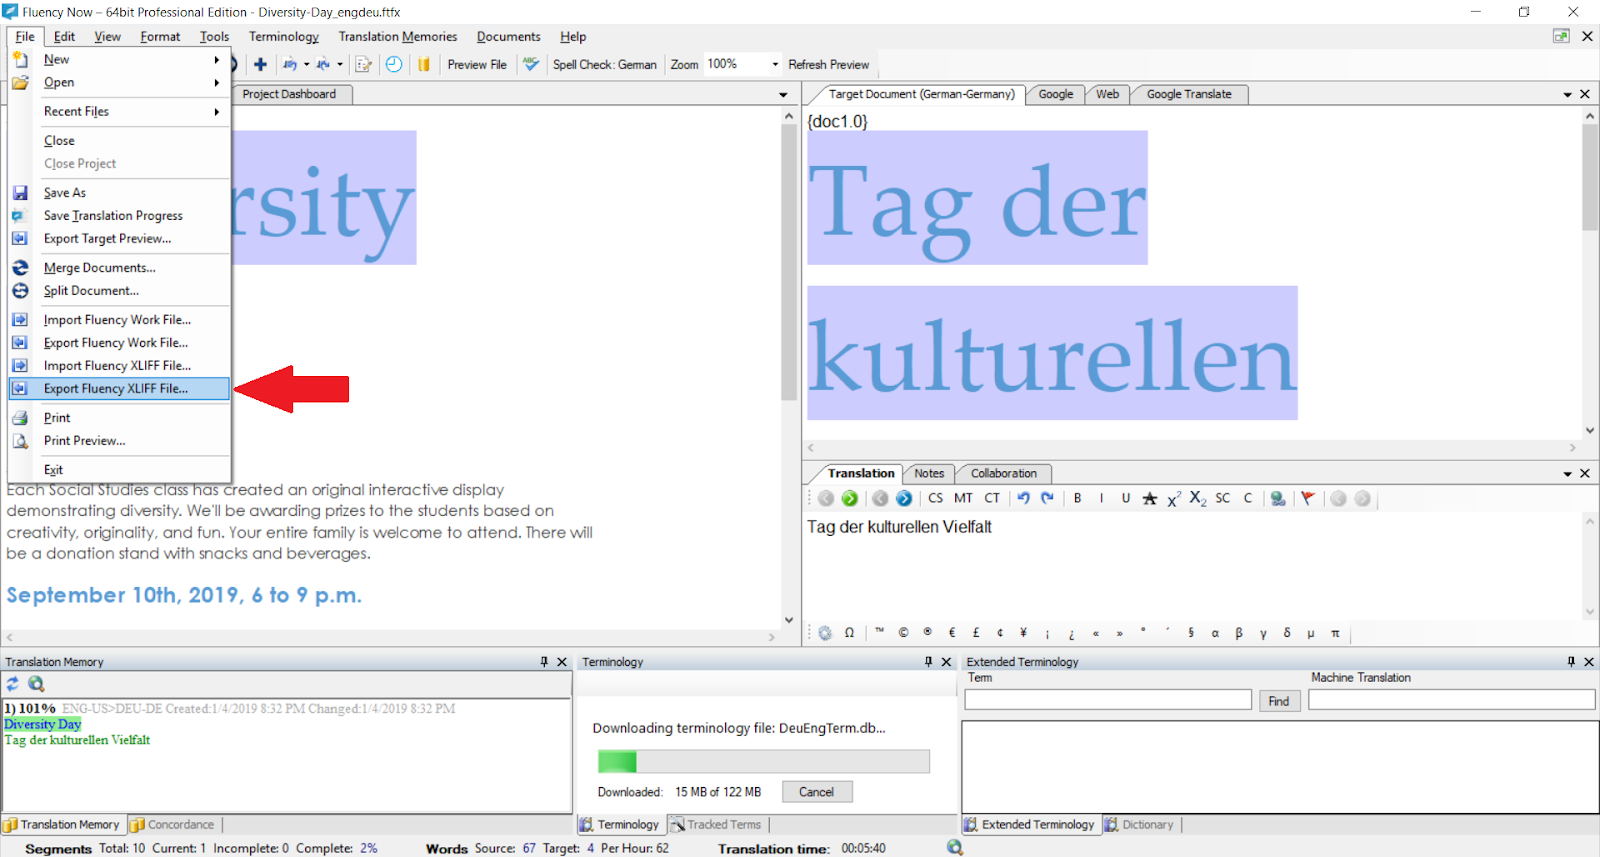Image resolution: width=1600 pixels, height=857 pixels.
Task: Click Spell Check: German button
Action: point(604,65)
